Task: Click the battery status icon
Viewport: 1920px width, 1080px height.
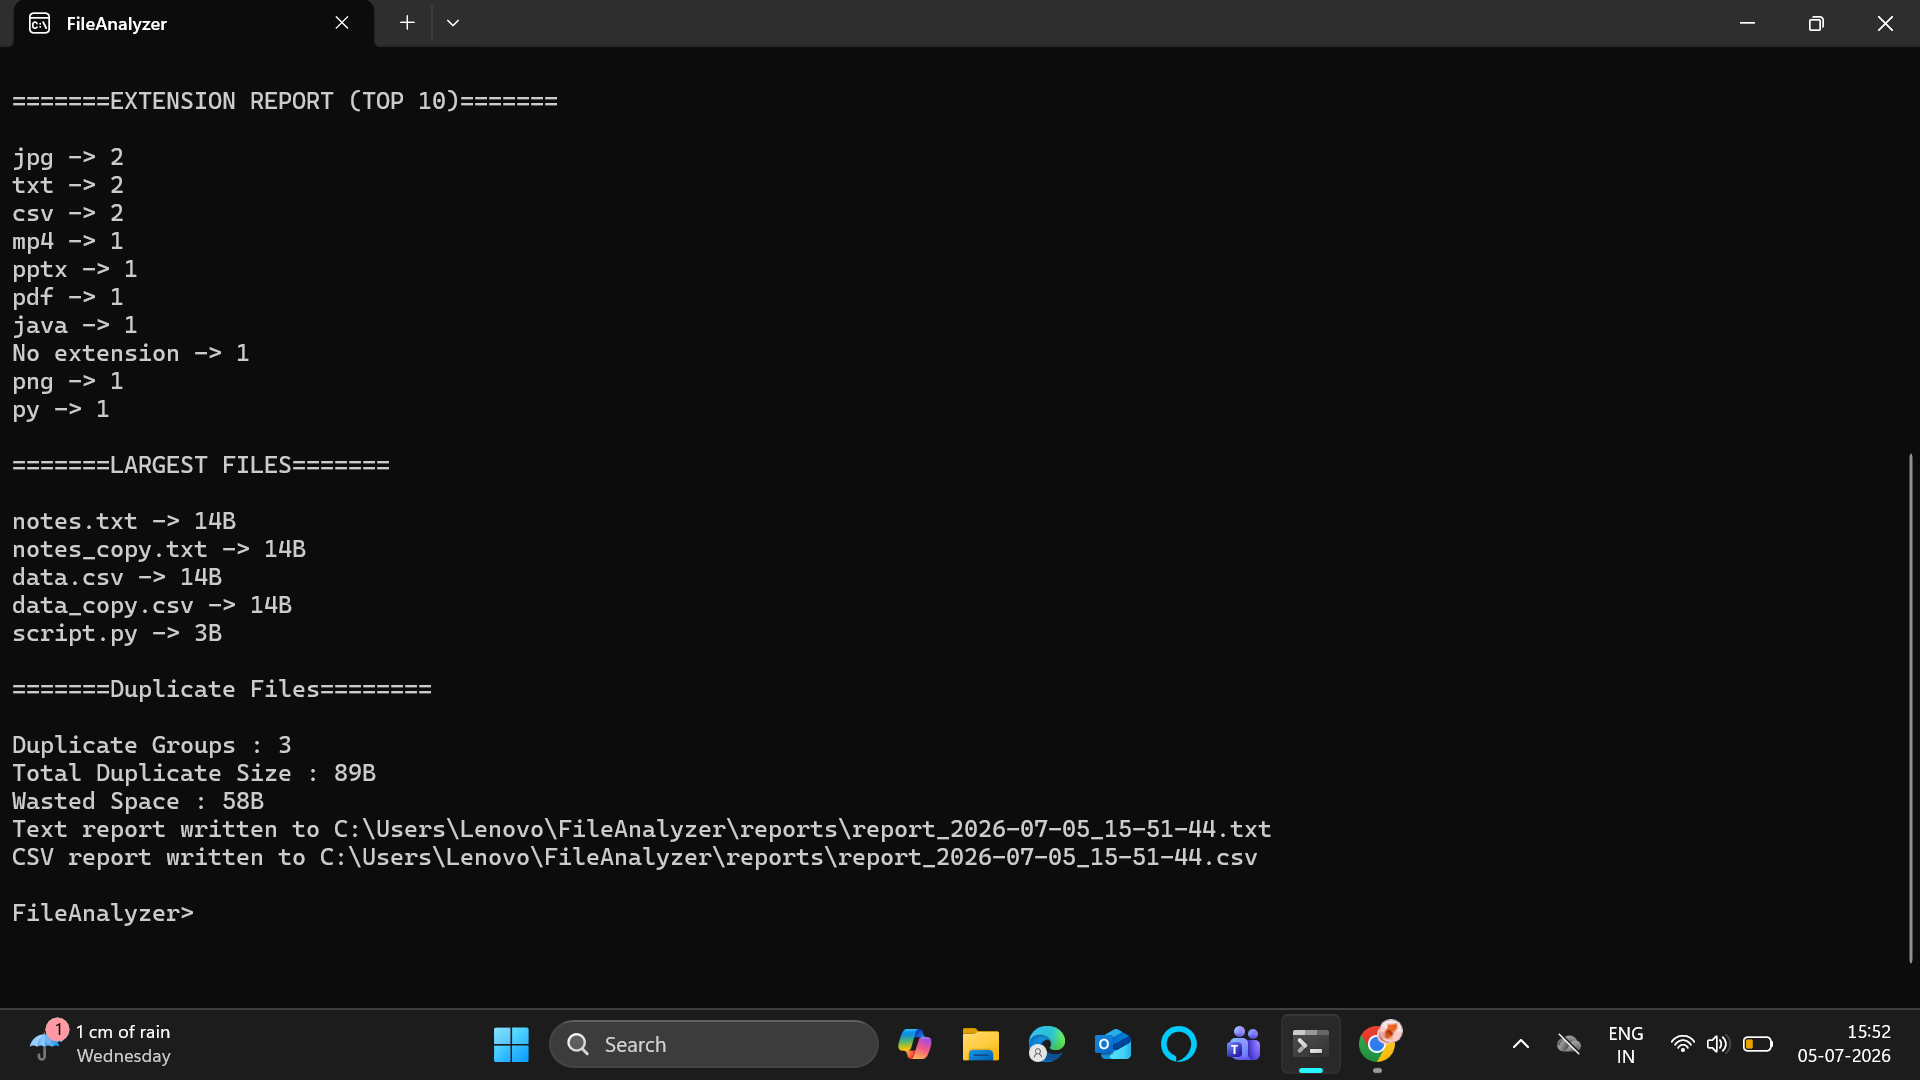Action: tap(1758, 1044)
